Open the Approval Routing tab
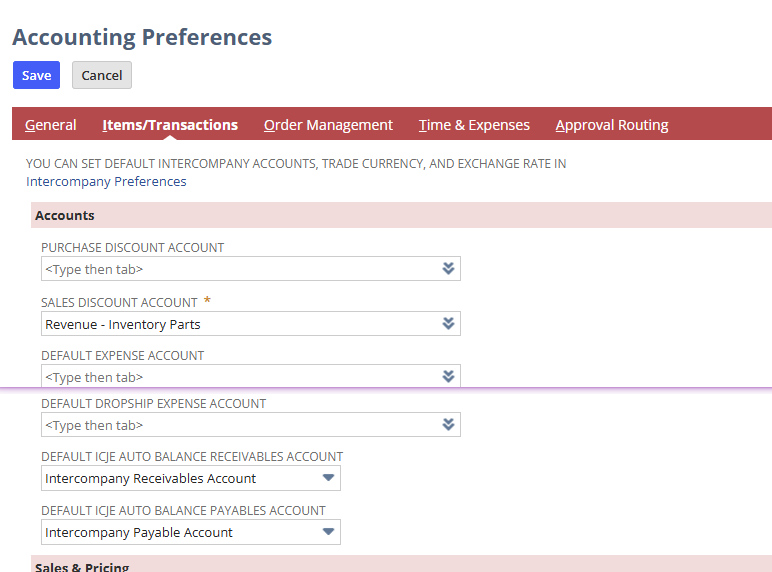 click(x=612, y=125)
